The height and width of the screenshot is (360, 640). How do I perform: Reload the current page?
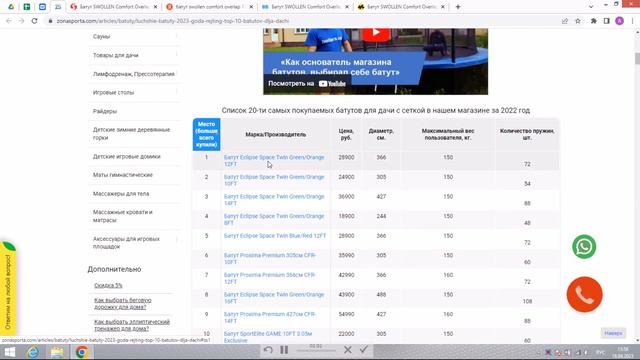pyautogui.click(x=34, y=21)
